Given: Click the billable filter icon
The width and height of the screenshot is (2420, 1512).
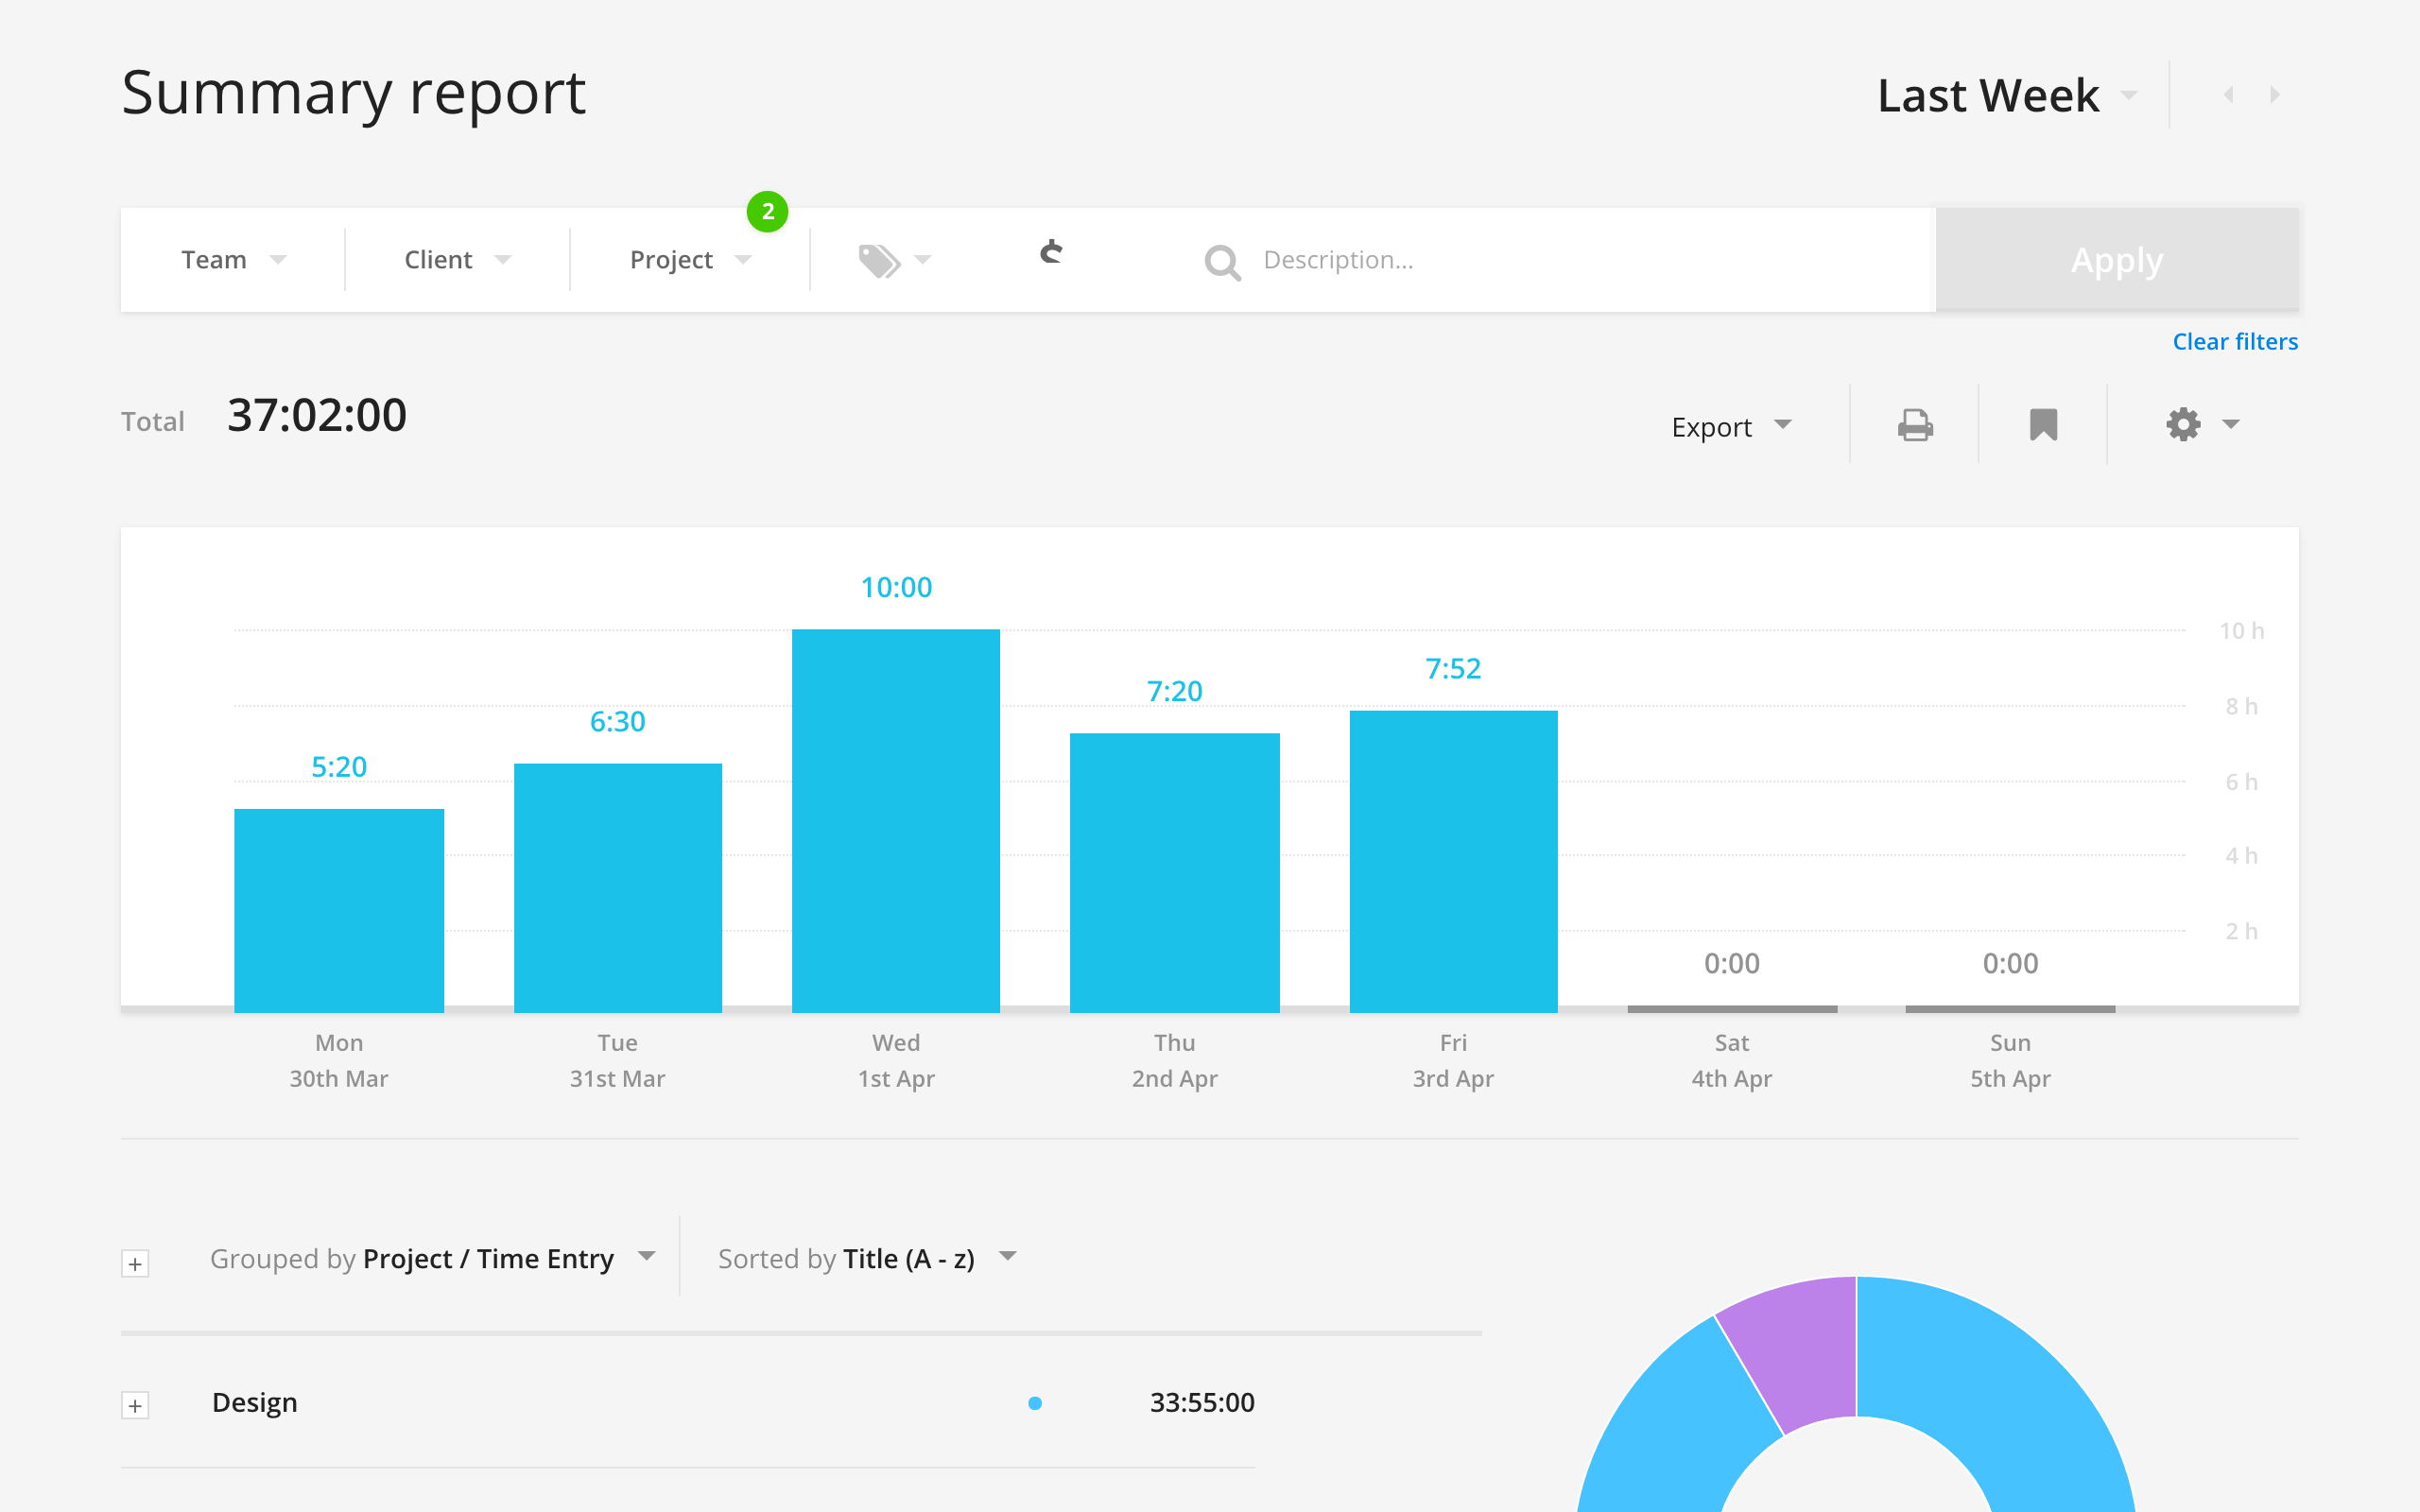Looking at the screenshot, I should 1052,260.
